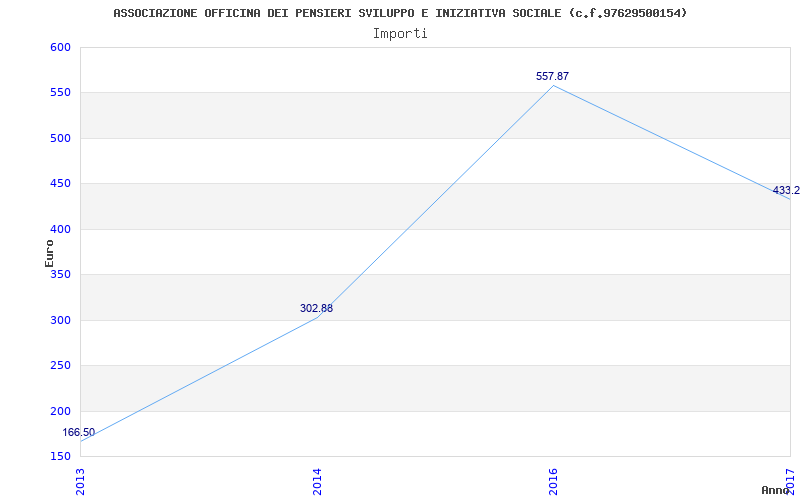Click the 2017 x-axis year label
Screen dimensions: 800x500
(x=790, y=482)
